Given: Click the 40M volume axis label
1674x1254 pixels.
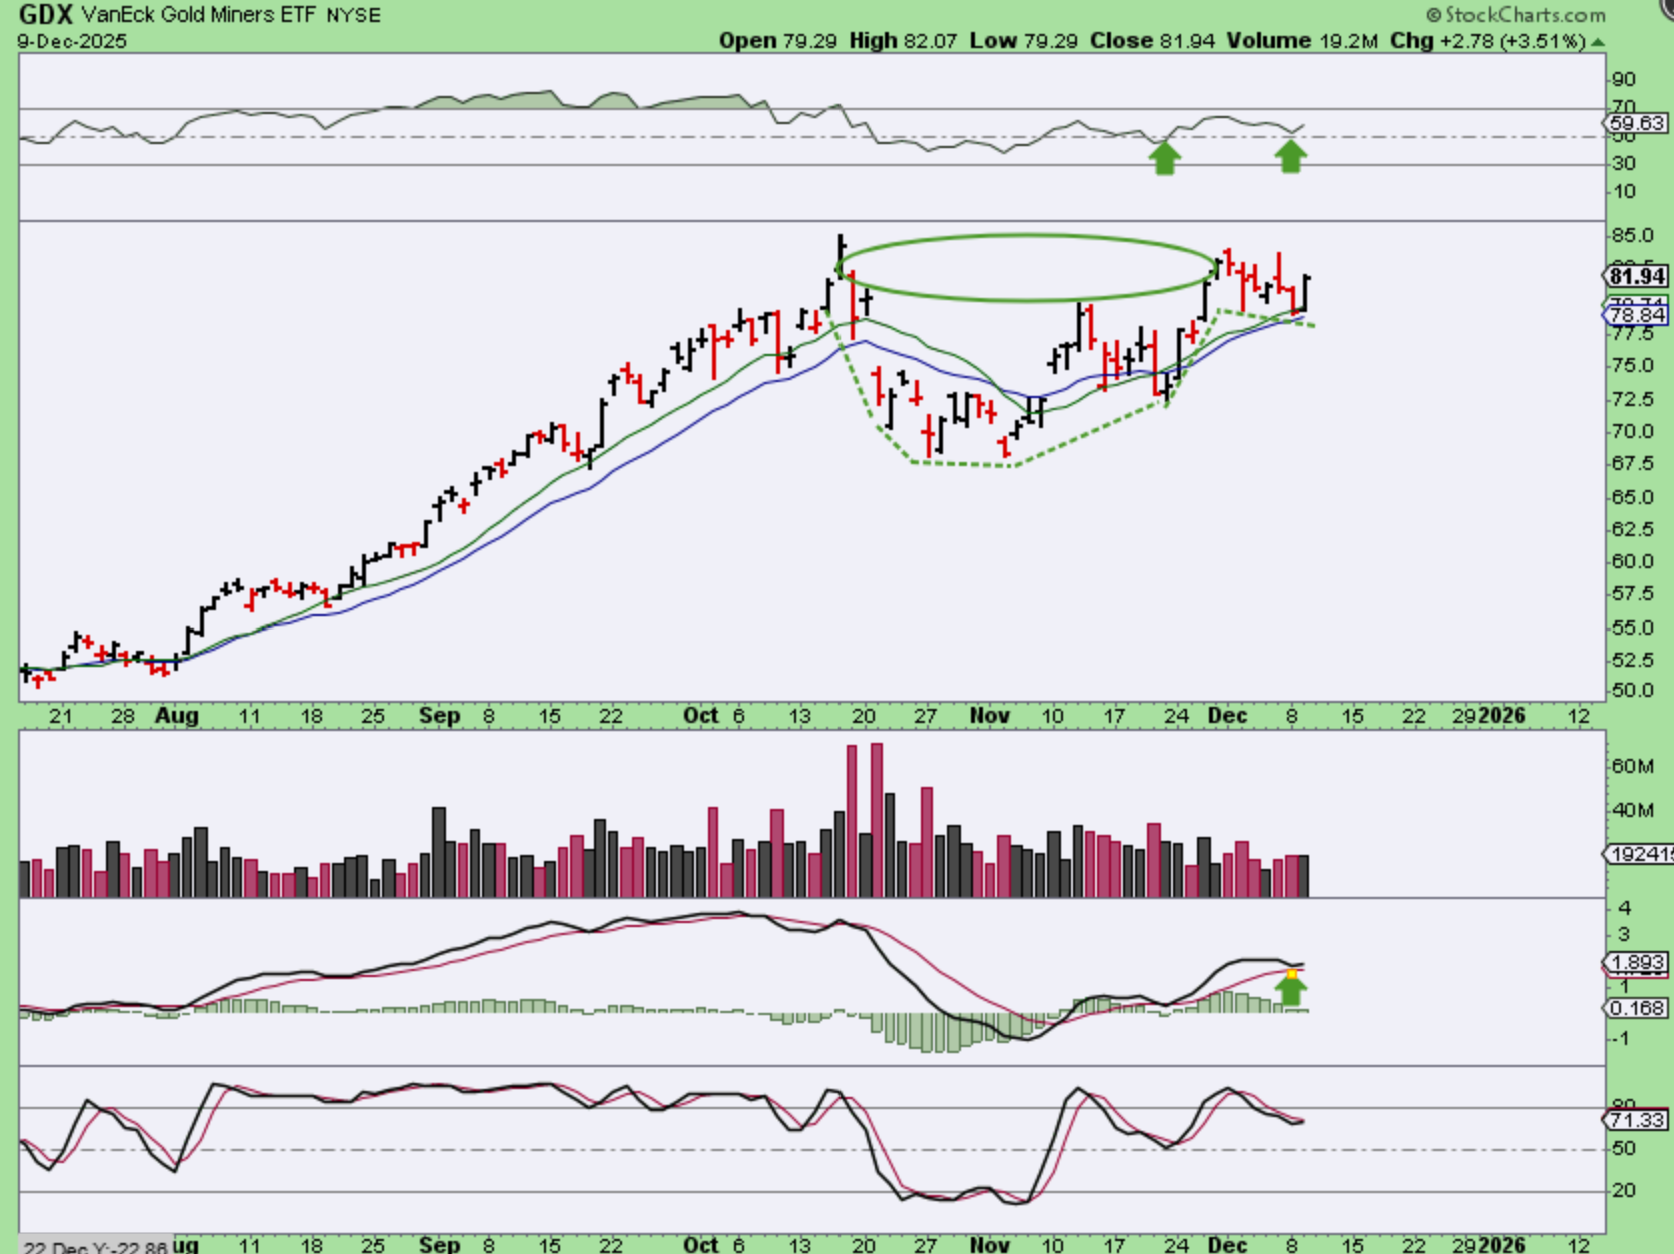Looking at the screenshot, I should 1632,810.
